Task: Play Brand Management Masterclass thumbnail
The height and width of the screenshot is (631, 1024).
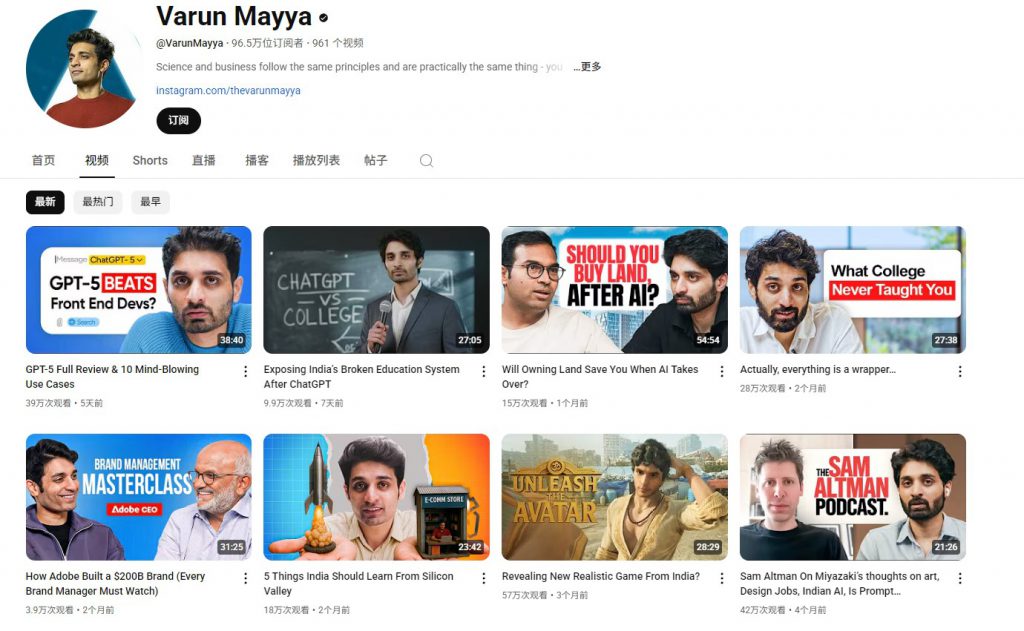Action: point(138,497)
